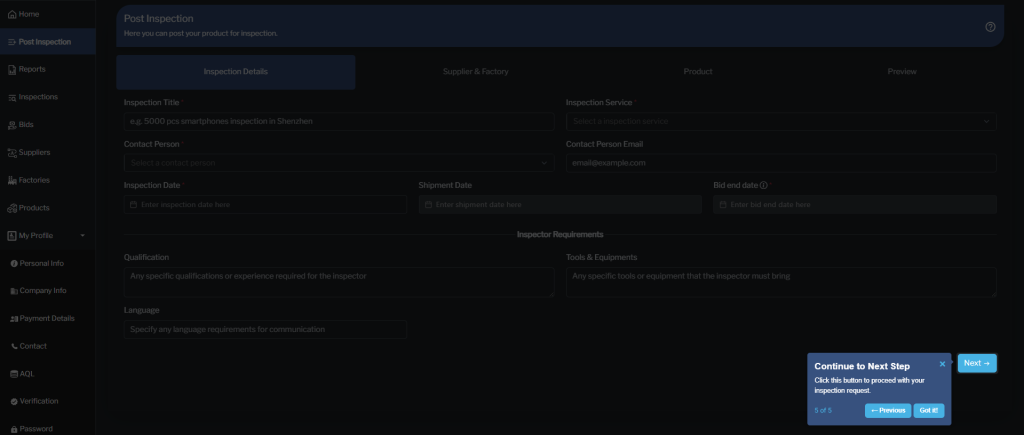This screenshot has height=435, width=1024.
Task: Open the Inspection Service dropdown
Action: tap(781, 121)
